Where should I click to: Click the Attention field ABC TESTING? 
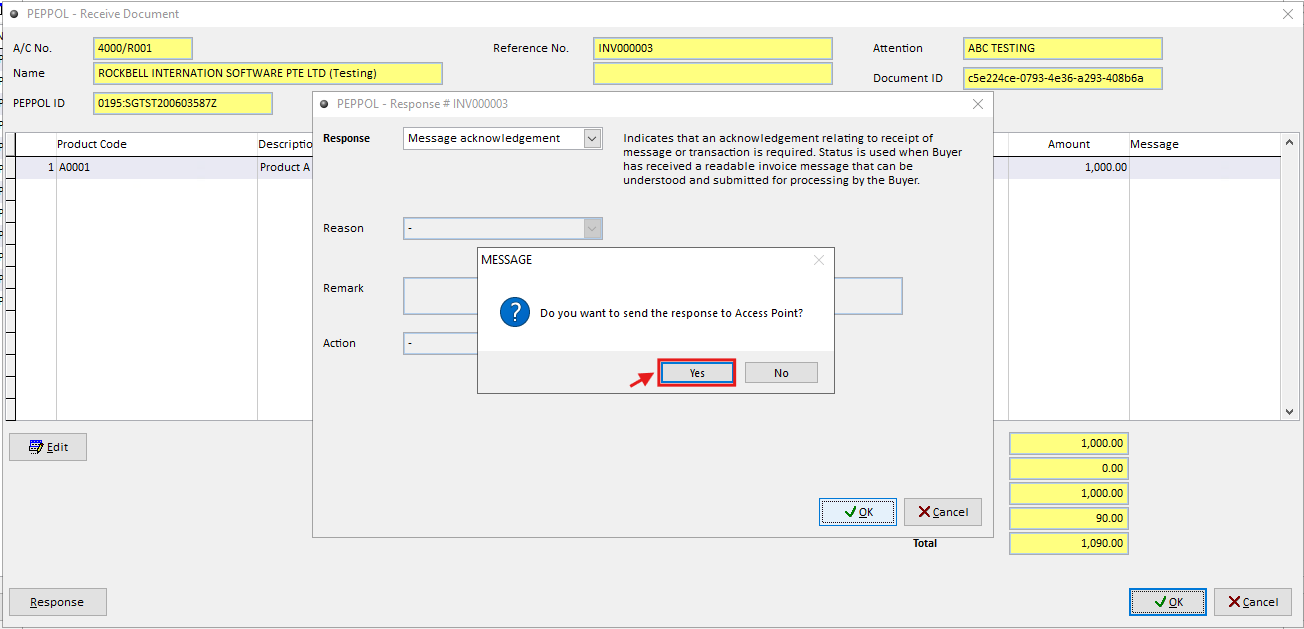[1063, 48]
